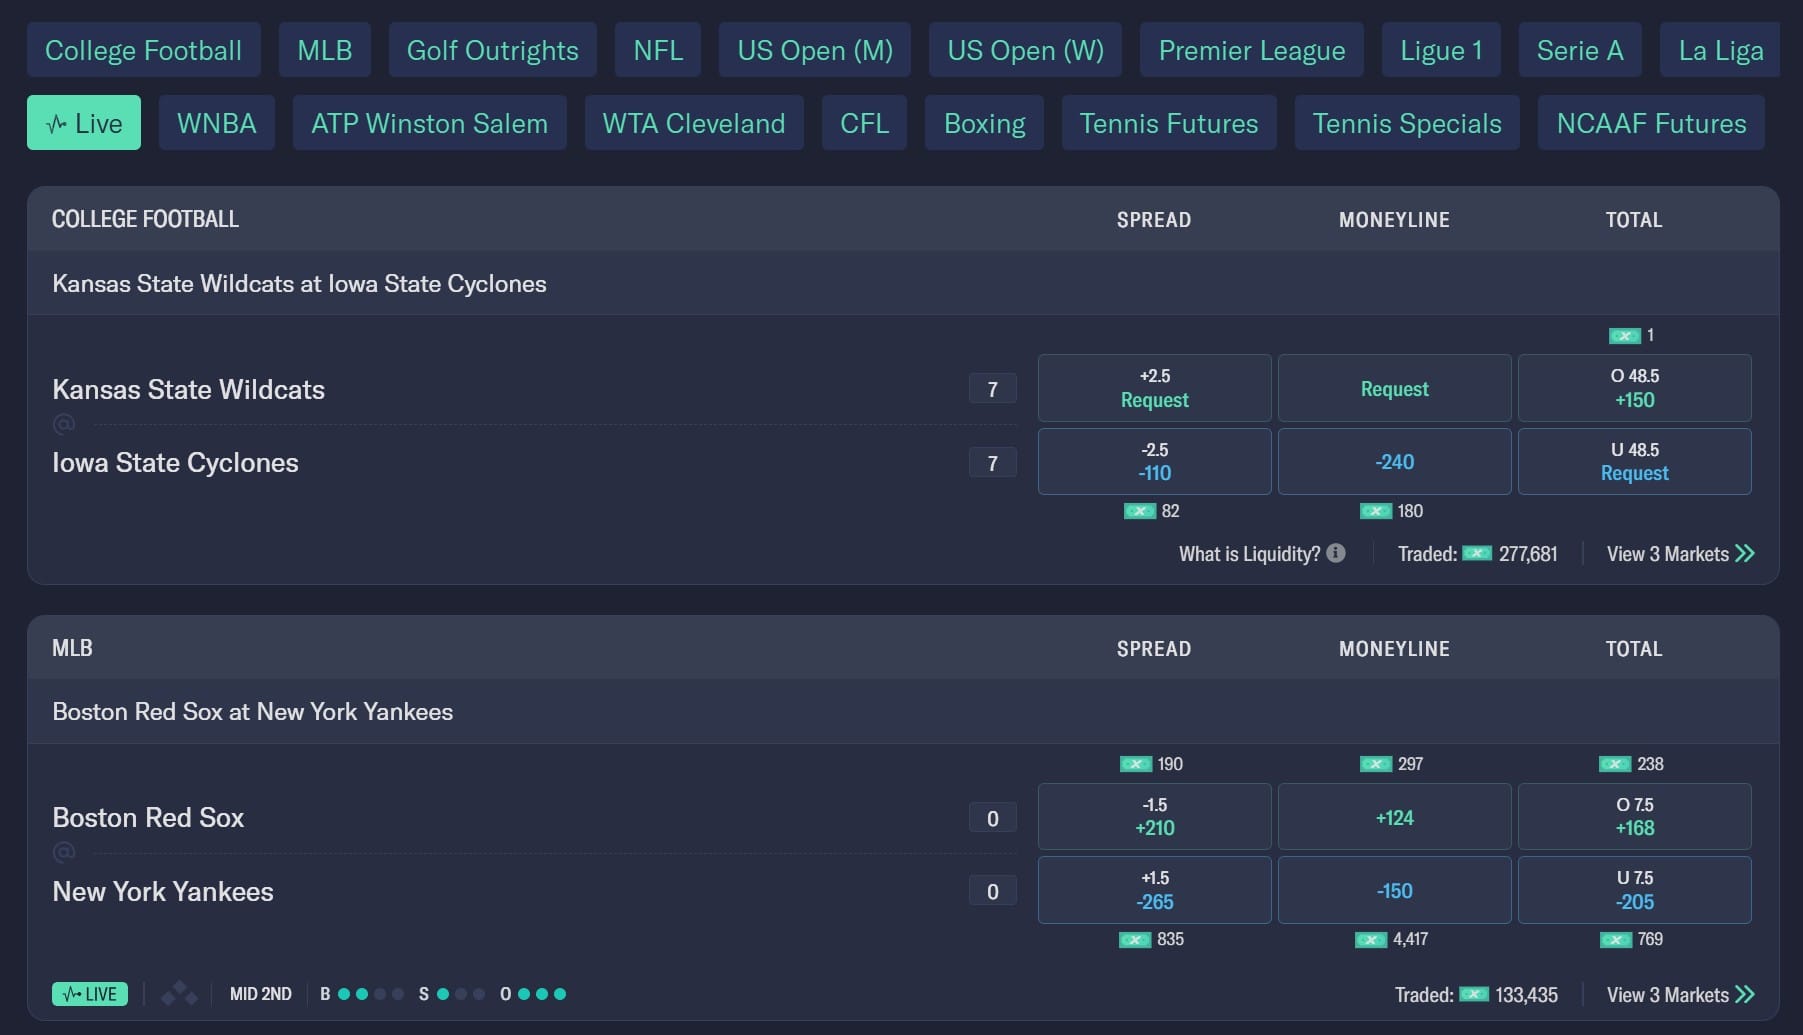The width and height of the screenshot is (1803, 1035).
Task: Click the MLB section header label
Action: point(72,648)
